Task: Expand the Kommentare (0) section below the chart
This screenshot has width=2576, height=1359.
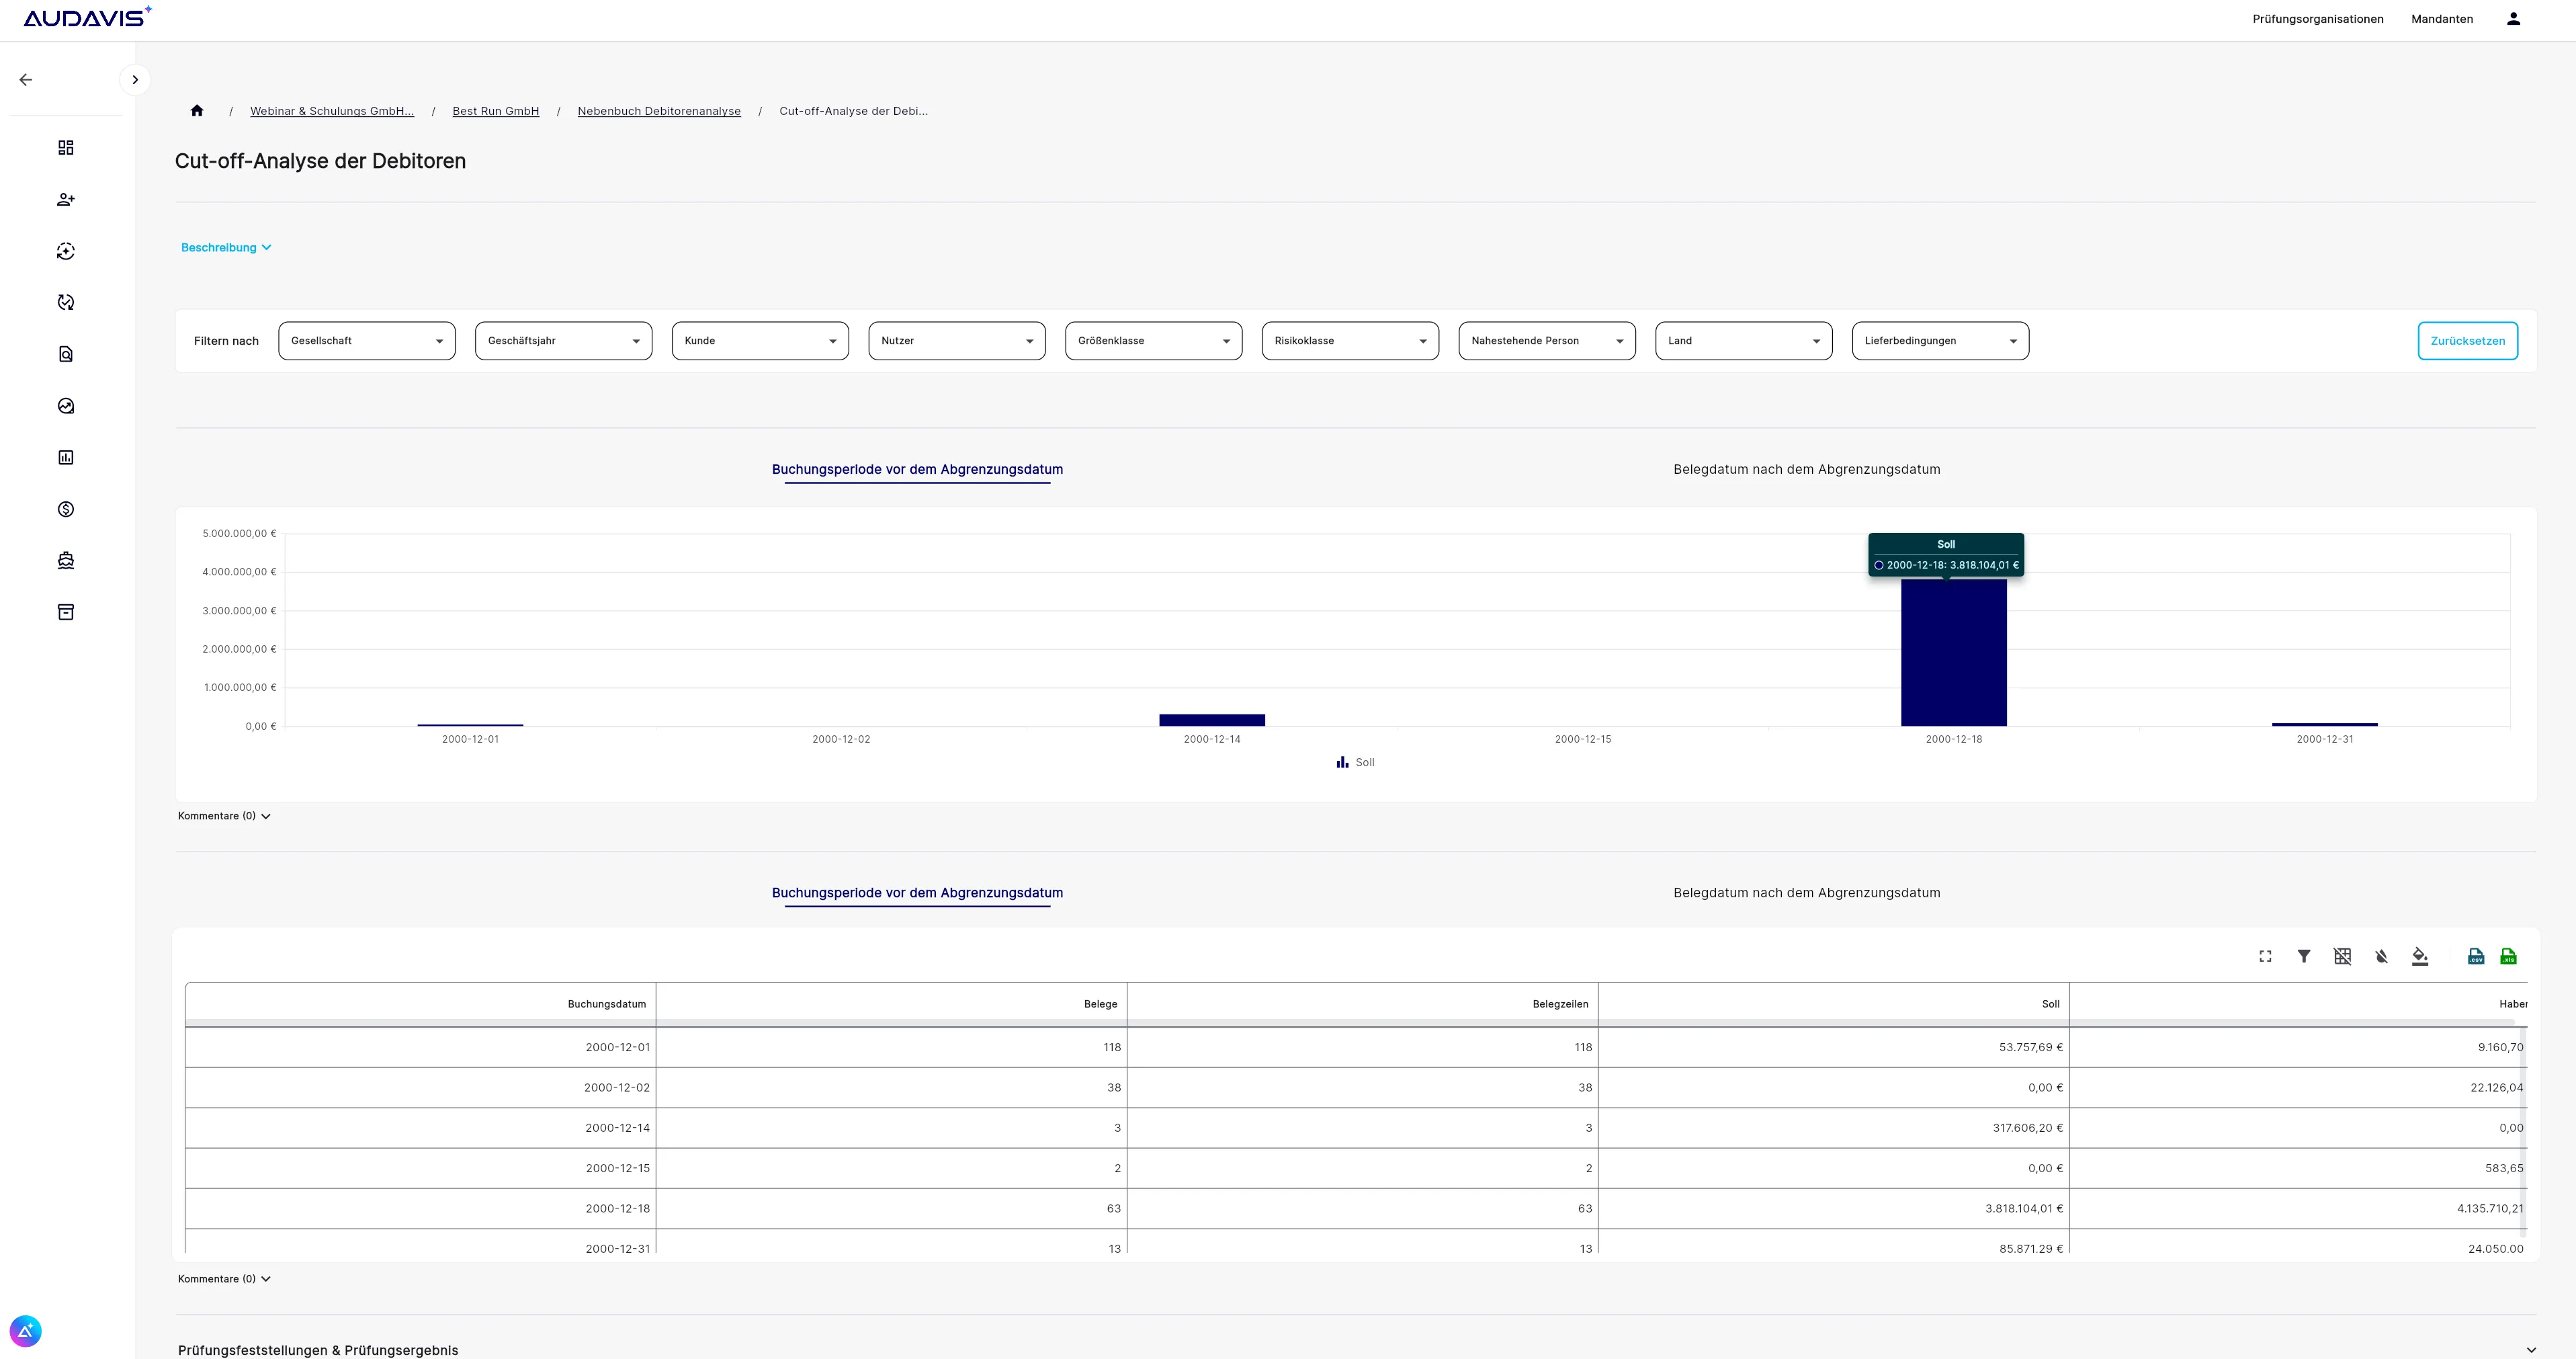Action: (224, 816)
